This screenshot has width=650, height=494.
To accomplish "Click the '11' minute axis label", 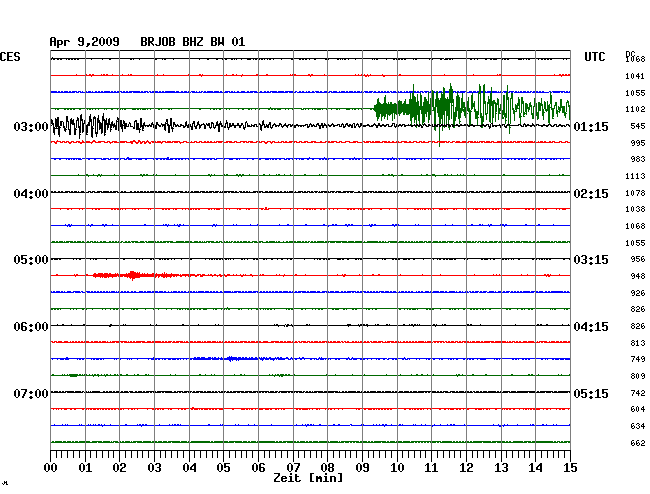I will 431,468.
